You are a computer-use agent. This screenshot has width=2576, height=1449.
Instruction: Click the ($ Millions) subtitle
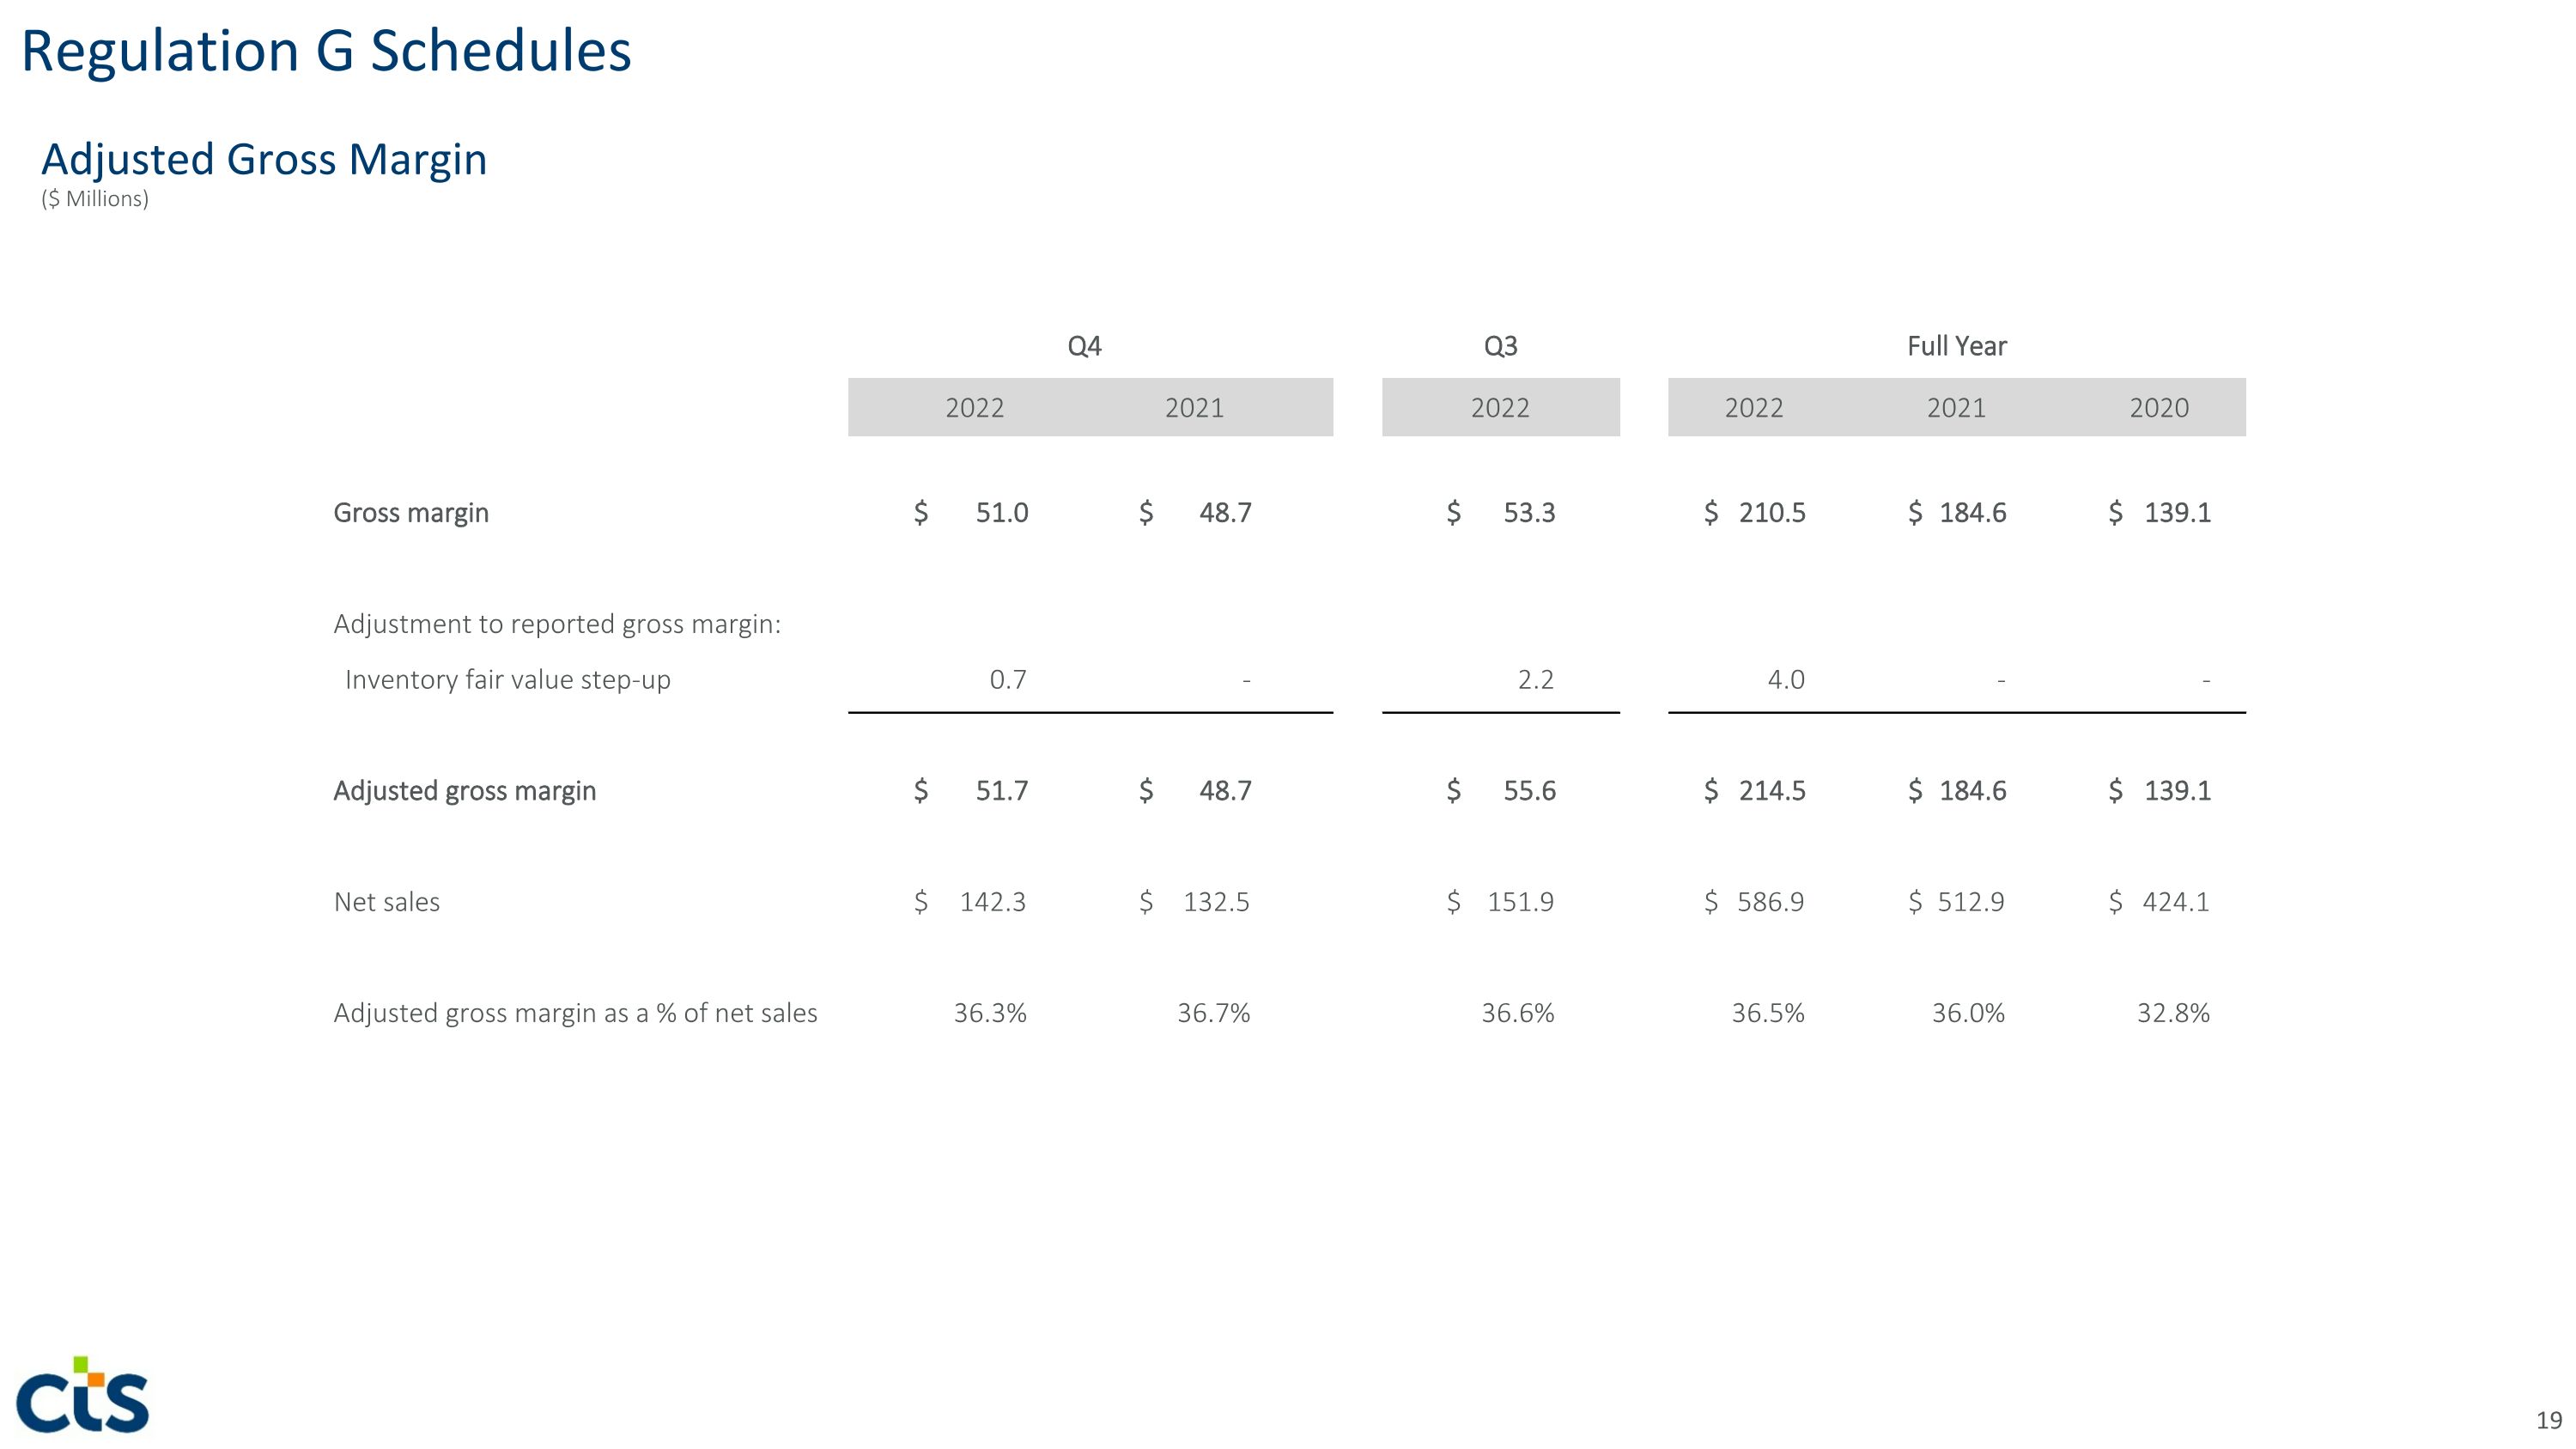coord(95,199)
